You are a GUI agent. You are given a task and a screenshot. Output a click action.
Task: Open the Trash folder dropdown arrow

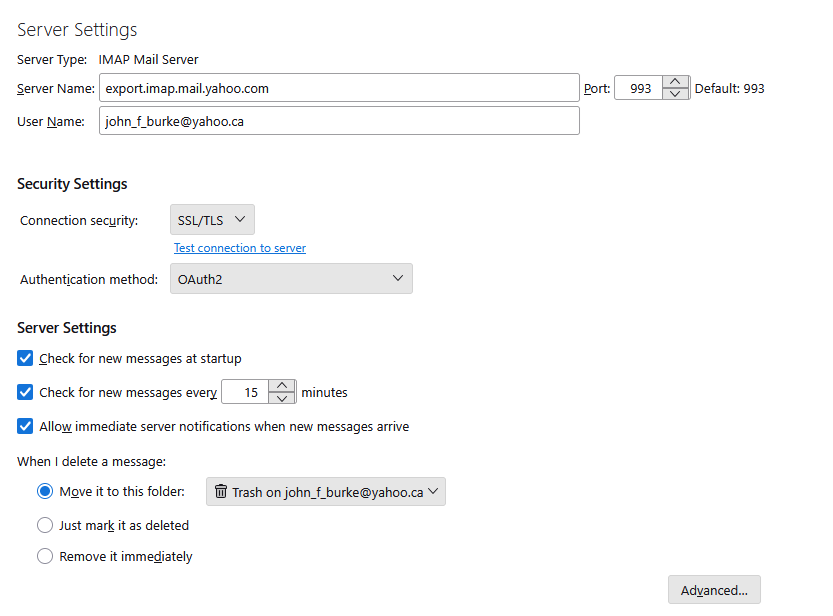coord(434,492)
